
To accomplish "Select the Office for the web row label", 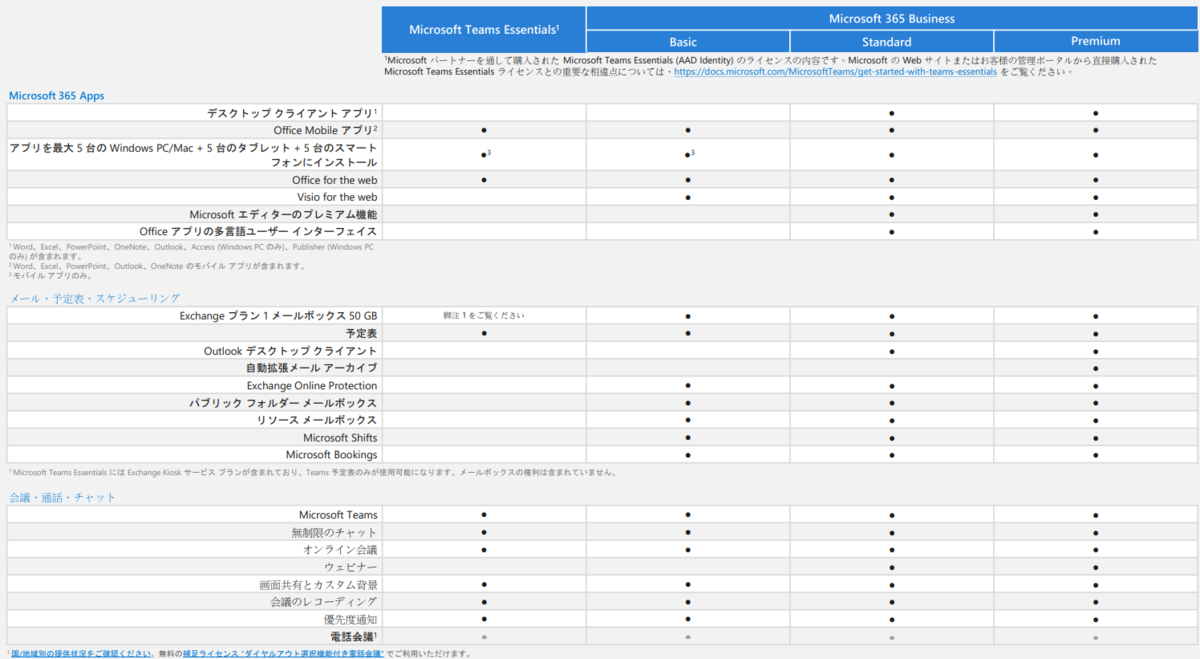I will click(x=334, y=180).
